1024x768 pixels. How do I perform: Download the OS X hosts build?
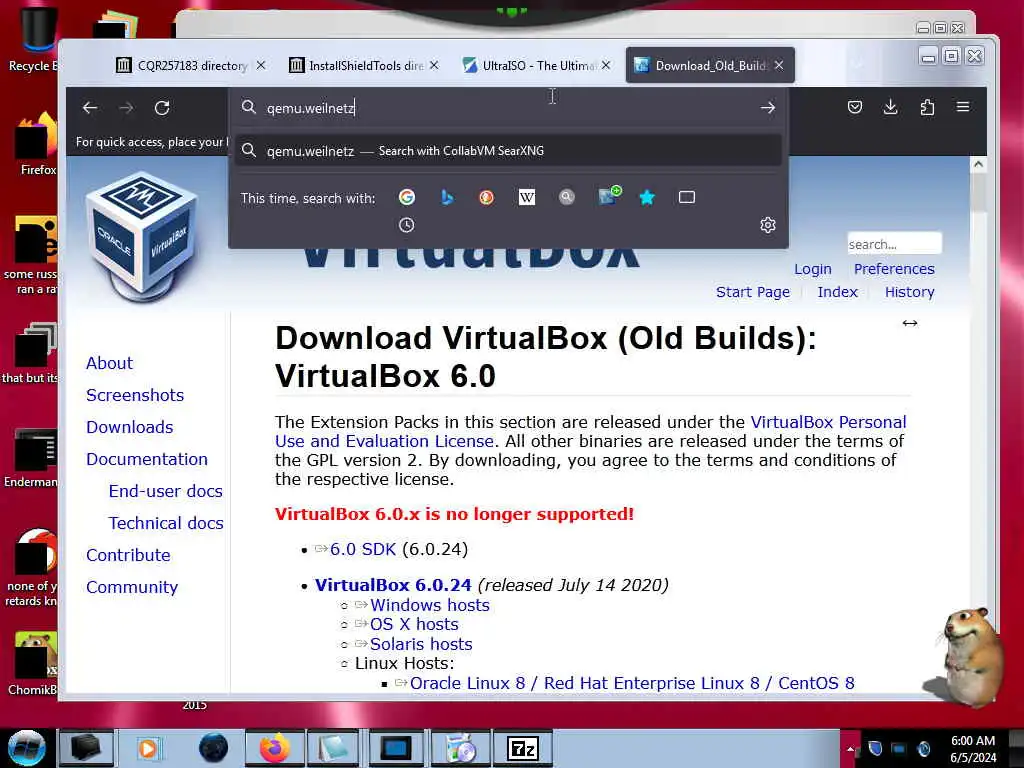click(x=413, y=624)
